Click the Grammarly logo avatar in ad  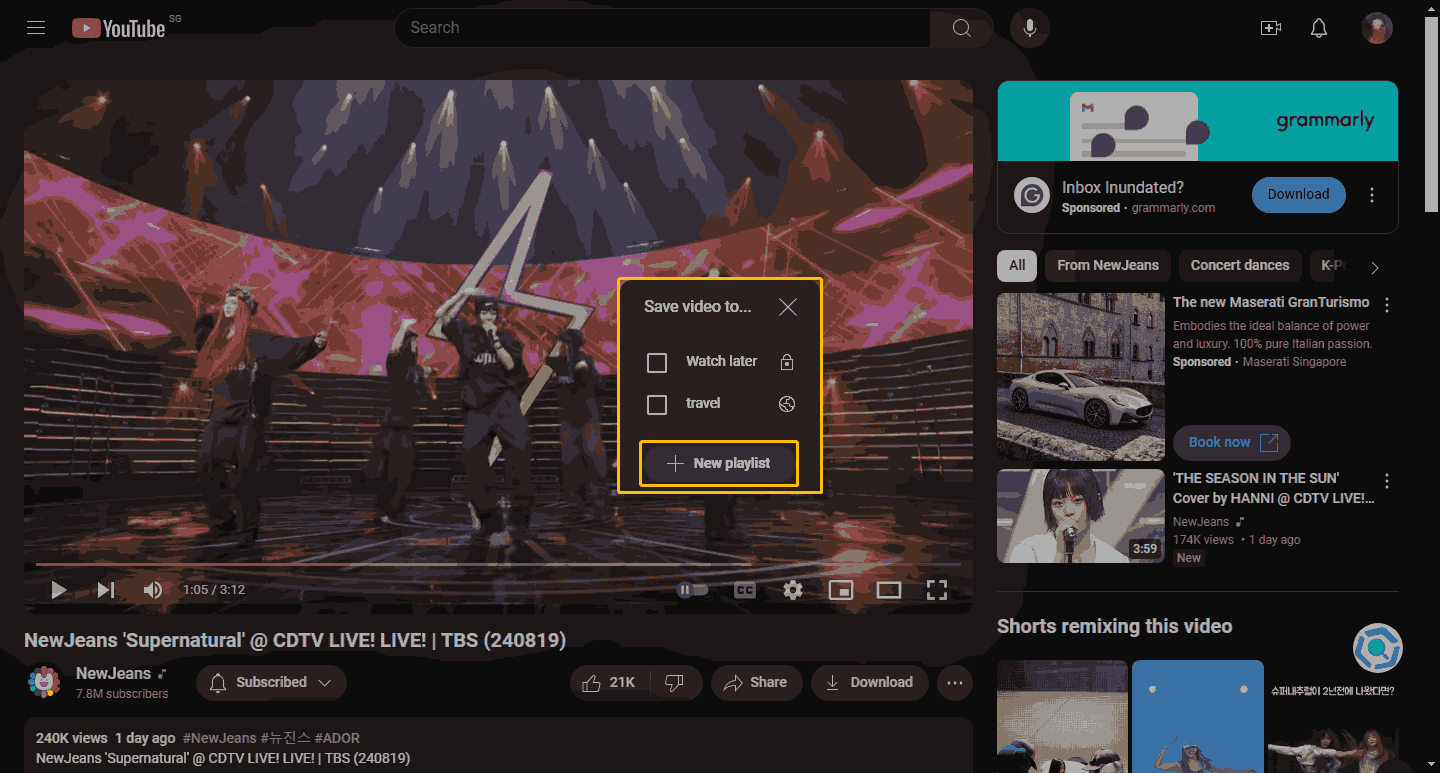pyautogui.click(x=1031, y=195)
